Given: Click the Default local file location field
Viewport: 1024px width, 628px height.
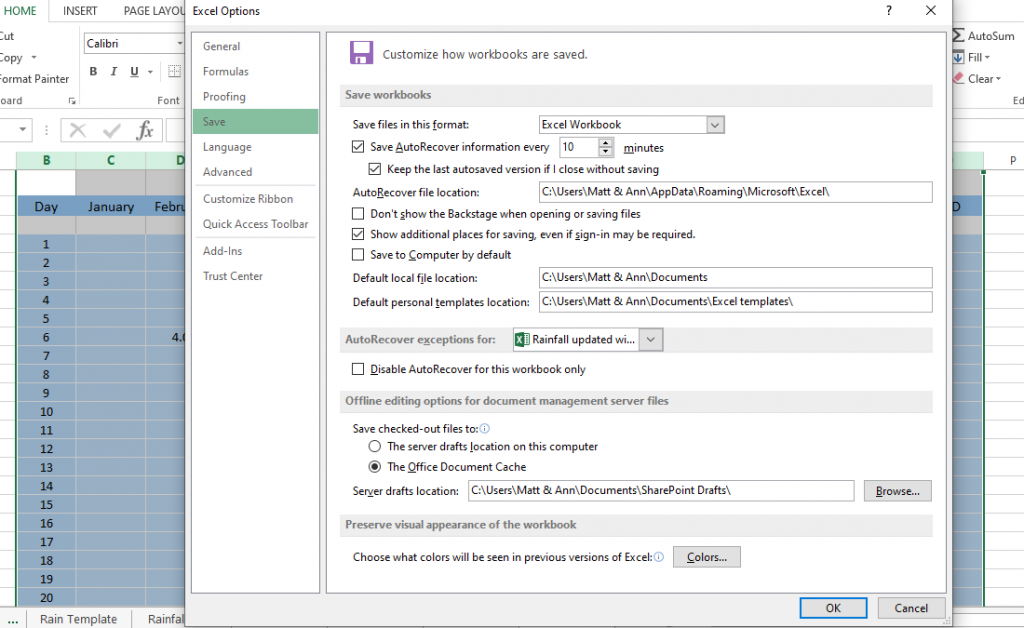Looking at the screenshot, I should (x=735, y=277).
